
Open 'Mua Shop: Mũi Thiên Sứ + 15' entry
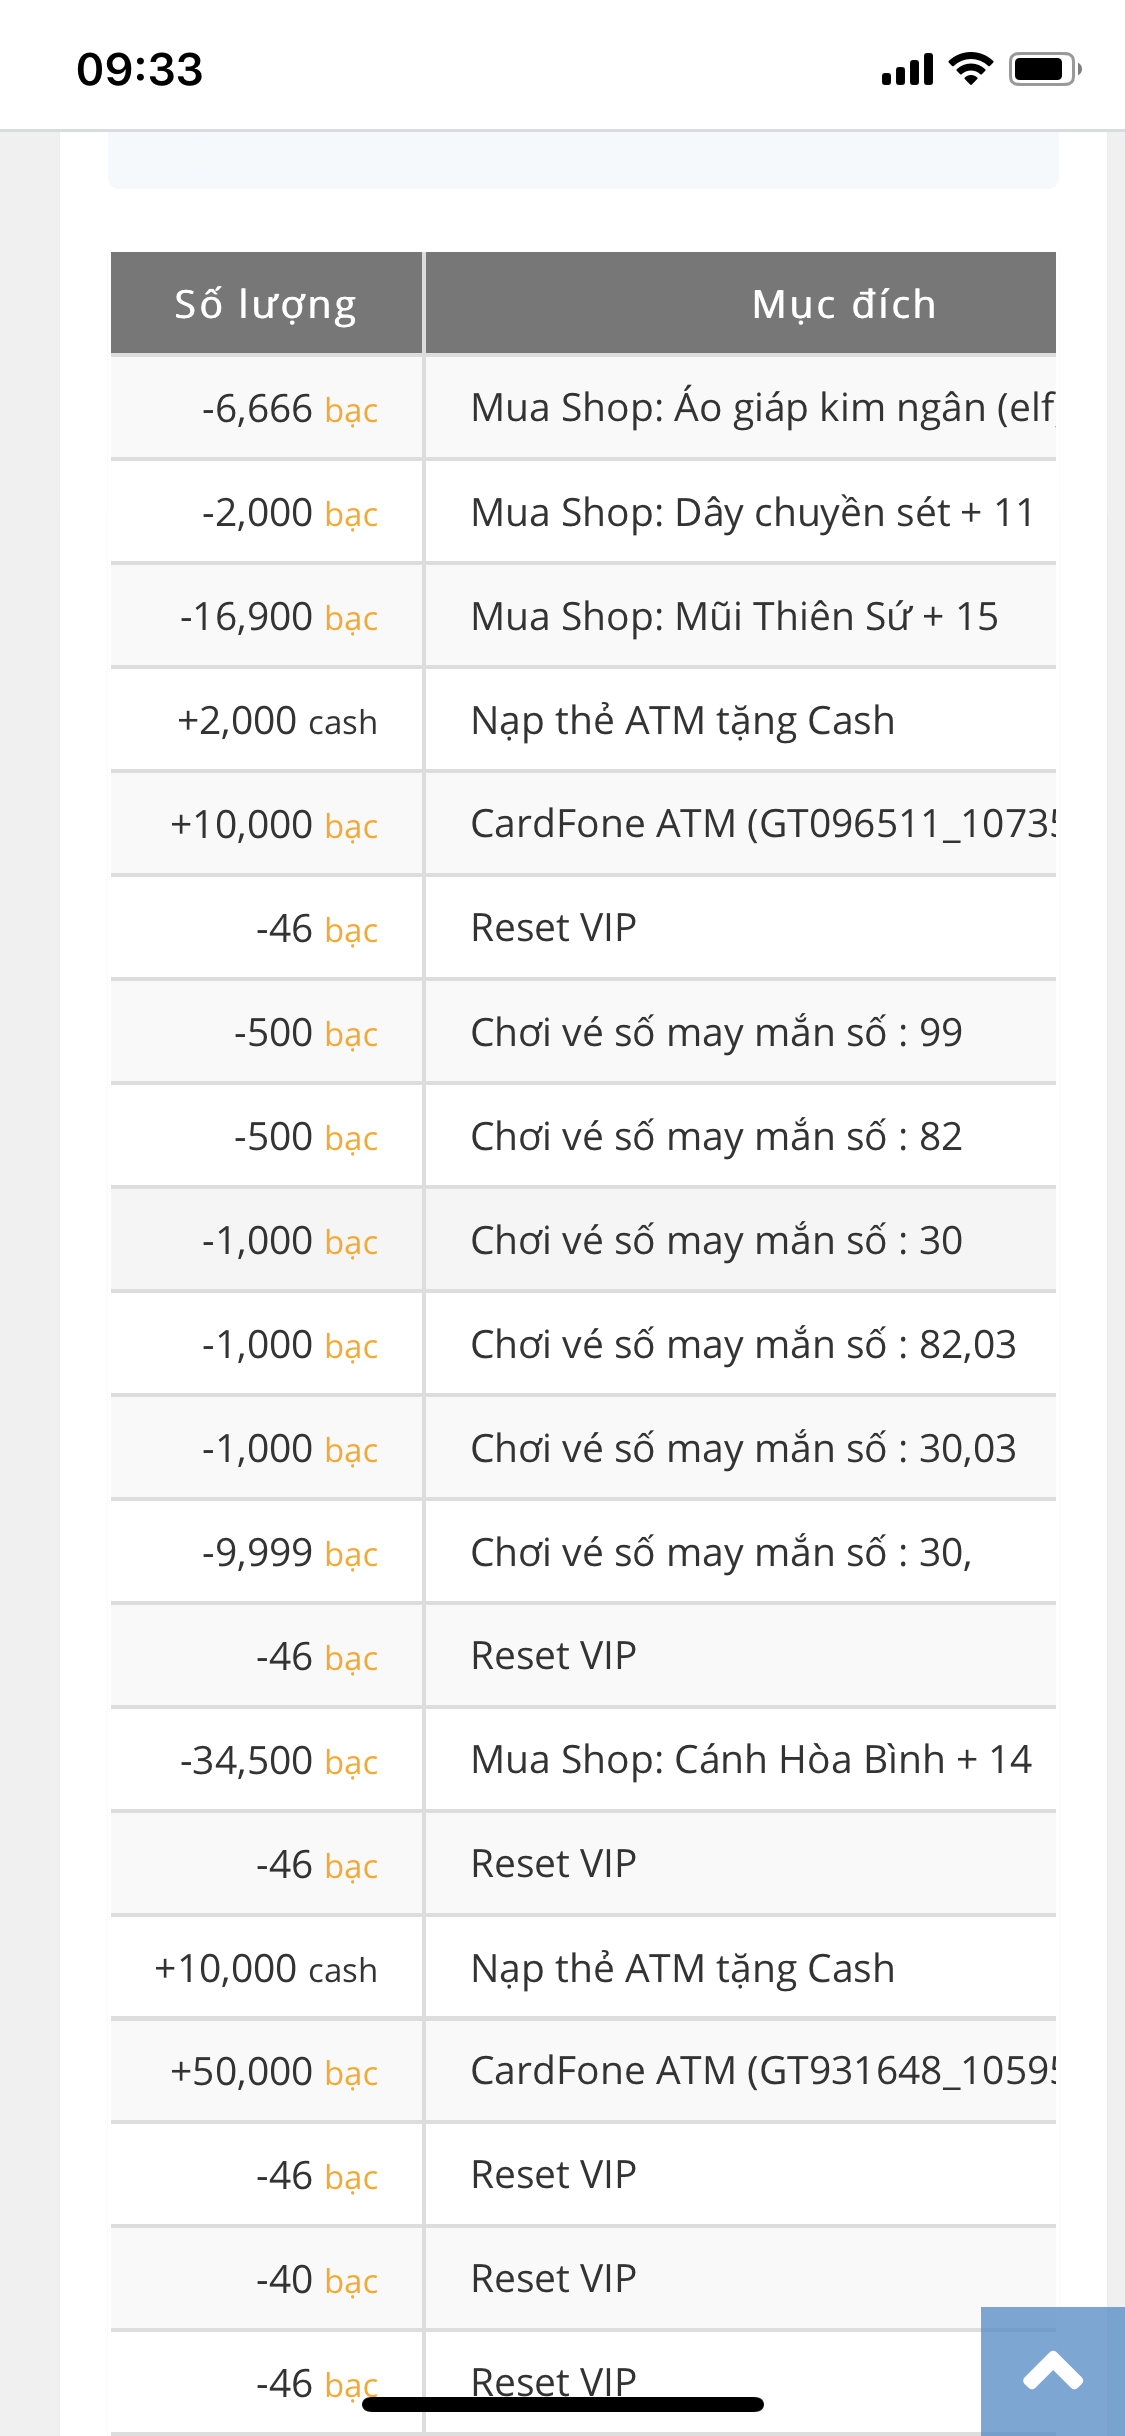click(x=734, y=616)
